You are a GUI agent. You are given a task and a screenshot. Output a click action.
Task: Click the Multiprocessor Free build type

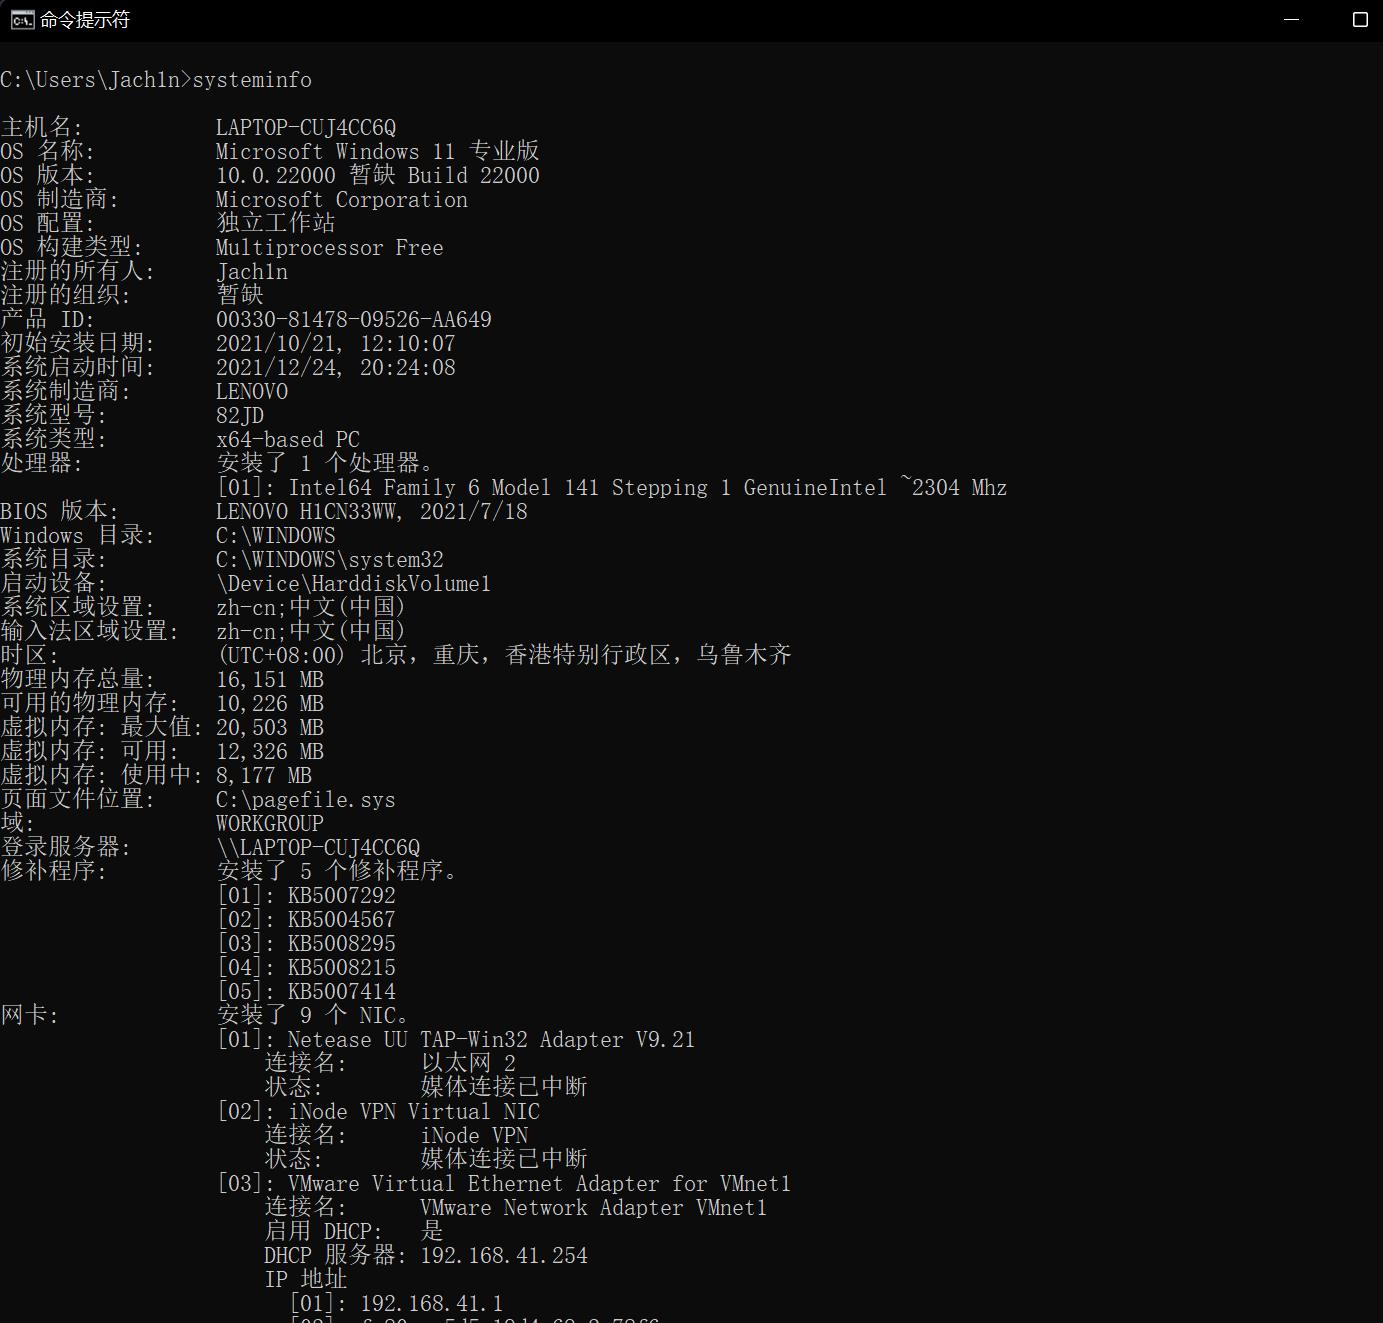point(330,248)
